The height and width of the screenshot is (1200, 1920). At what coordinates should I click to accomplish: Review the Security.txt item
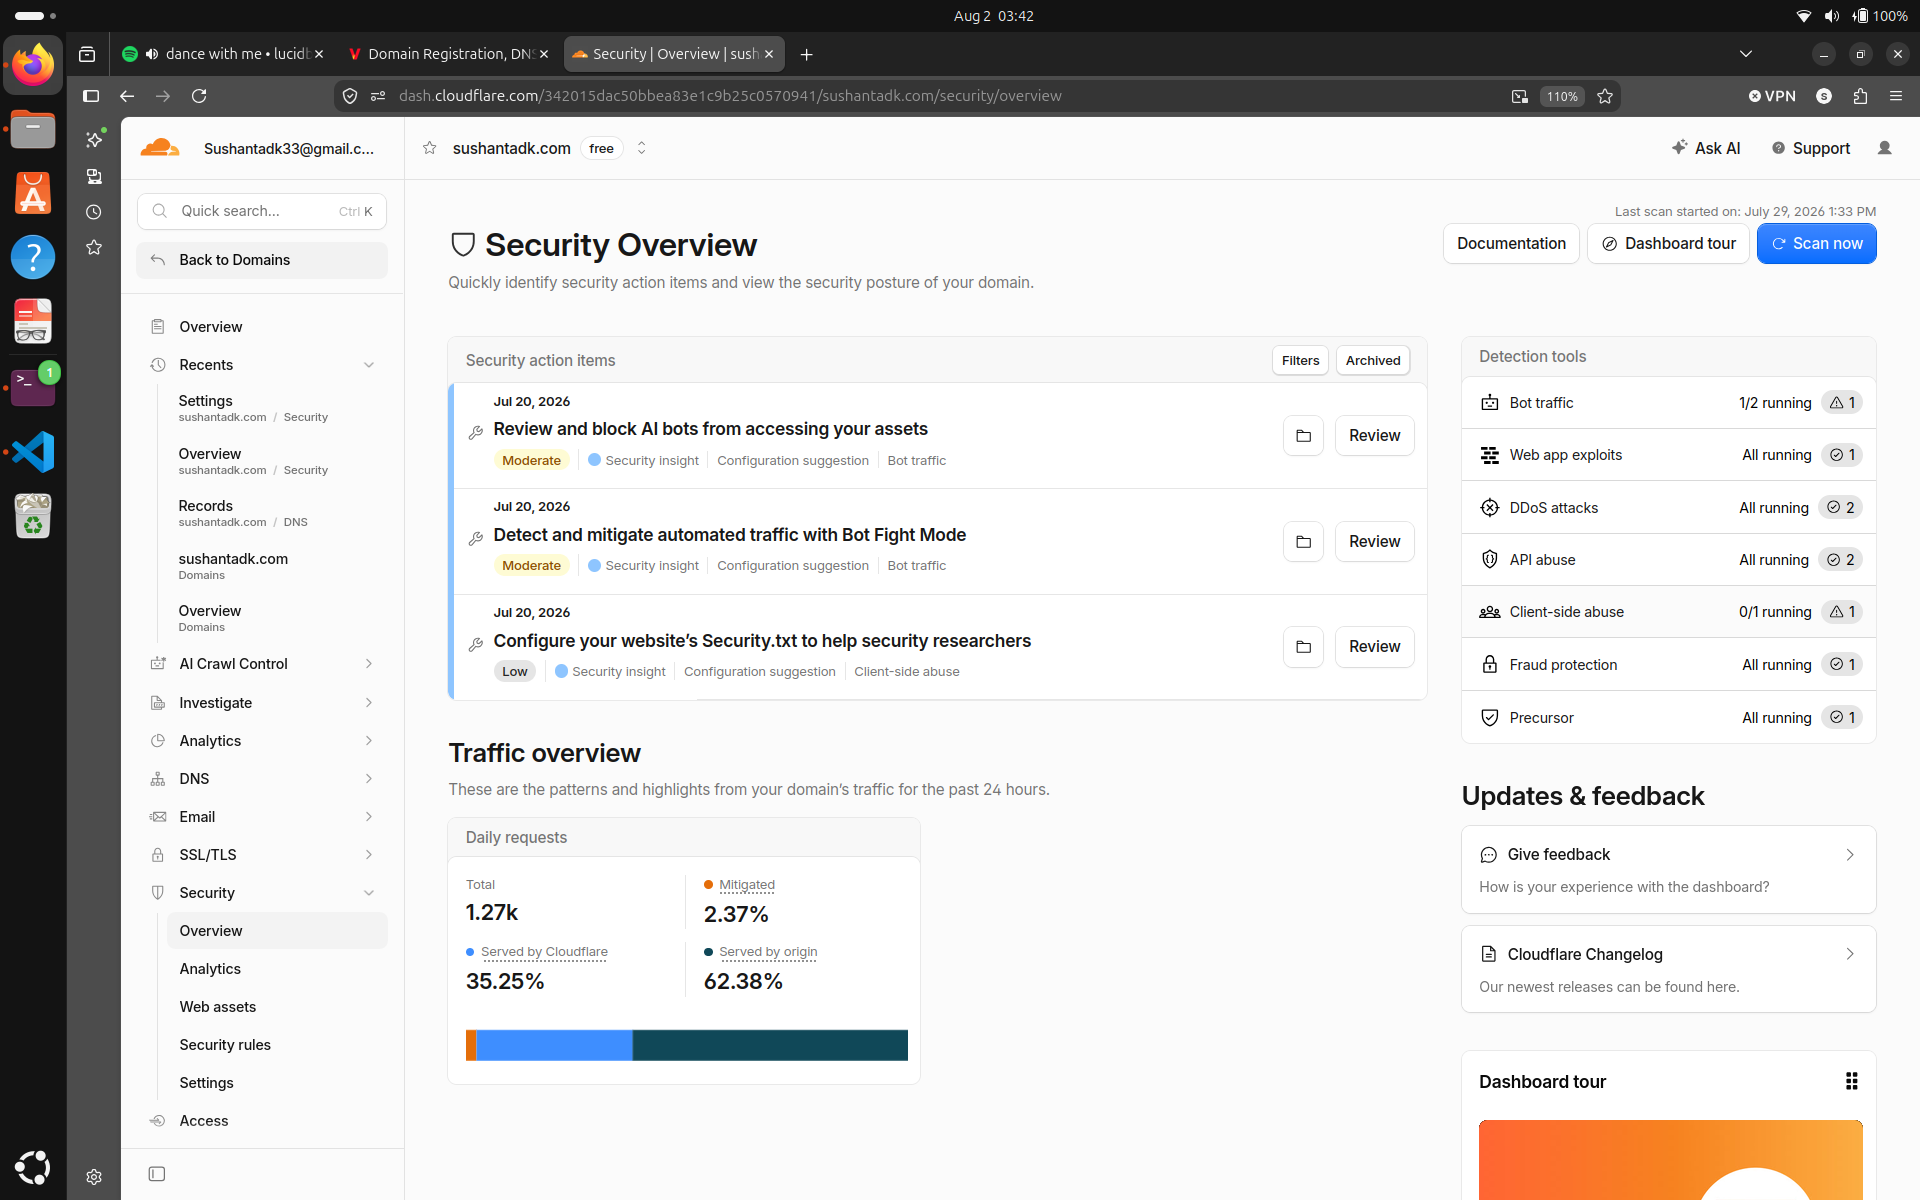(x=1374, y=647)
